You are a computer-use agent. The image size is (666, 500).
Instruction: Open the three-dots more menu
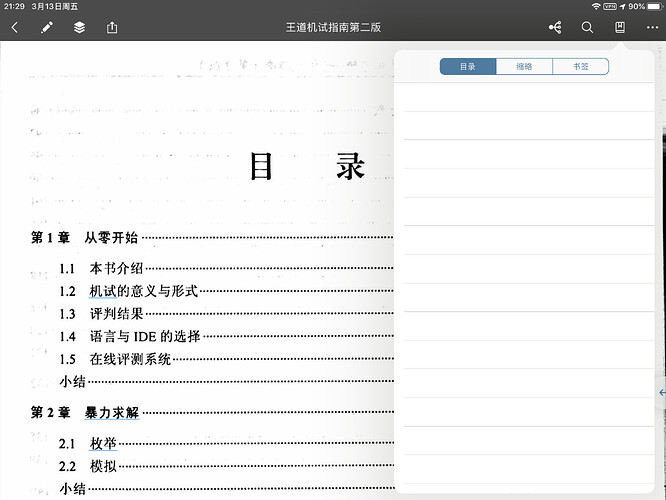pos(652,28)
